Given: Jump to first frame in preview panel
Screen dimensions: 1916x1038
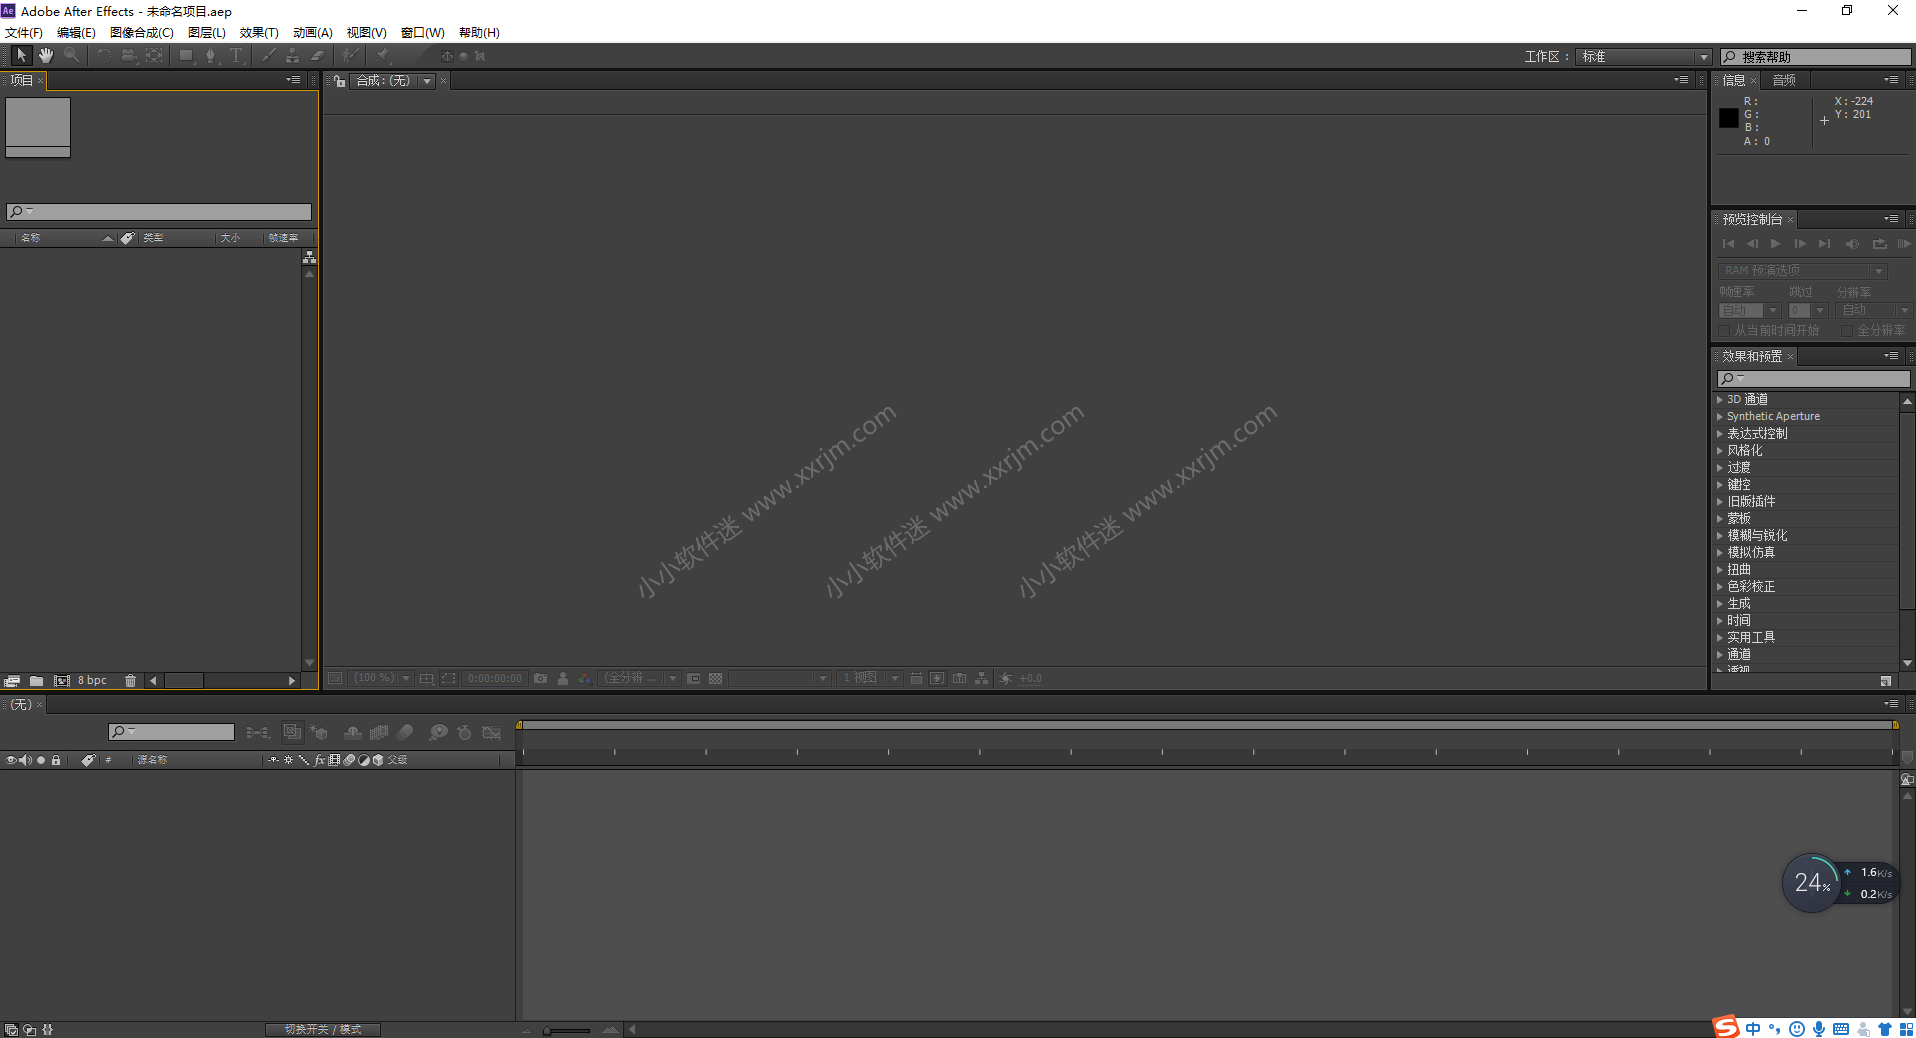Looking at the screenshot, I should (1728, 243).
